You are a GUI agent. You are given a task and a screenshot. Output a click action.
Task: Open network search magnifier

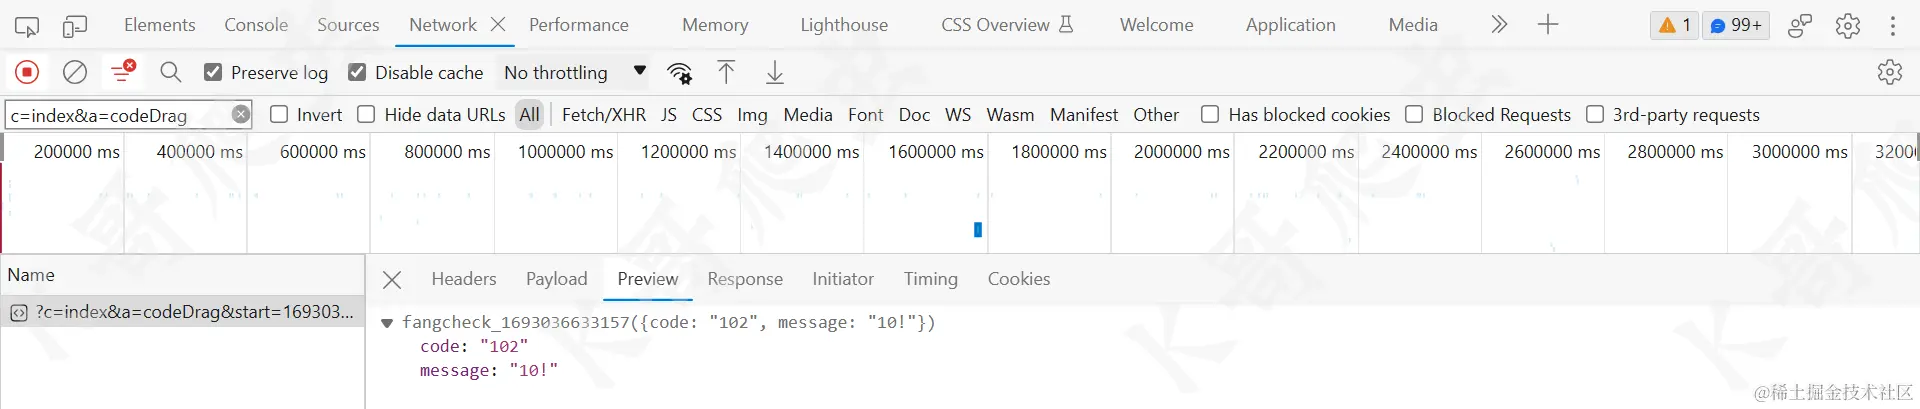pyautogui.click(x=171, y=72)
